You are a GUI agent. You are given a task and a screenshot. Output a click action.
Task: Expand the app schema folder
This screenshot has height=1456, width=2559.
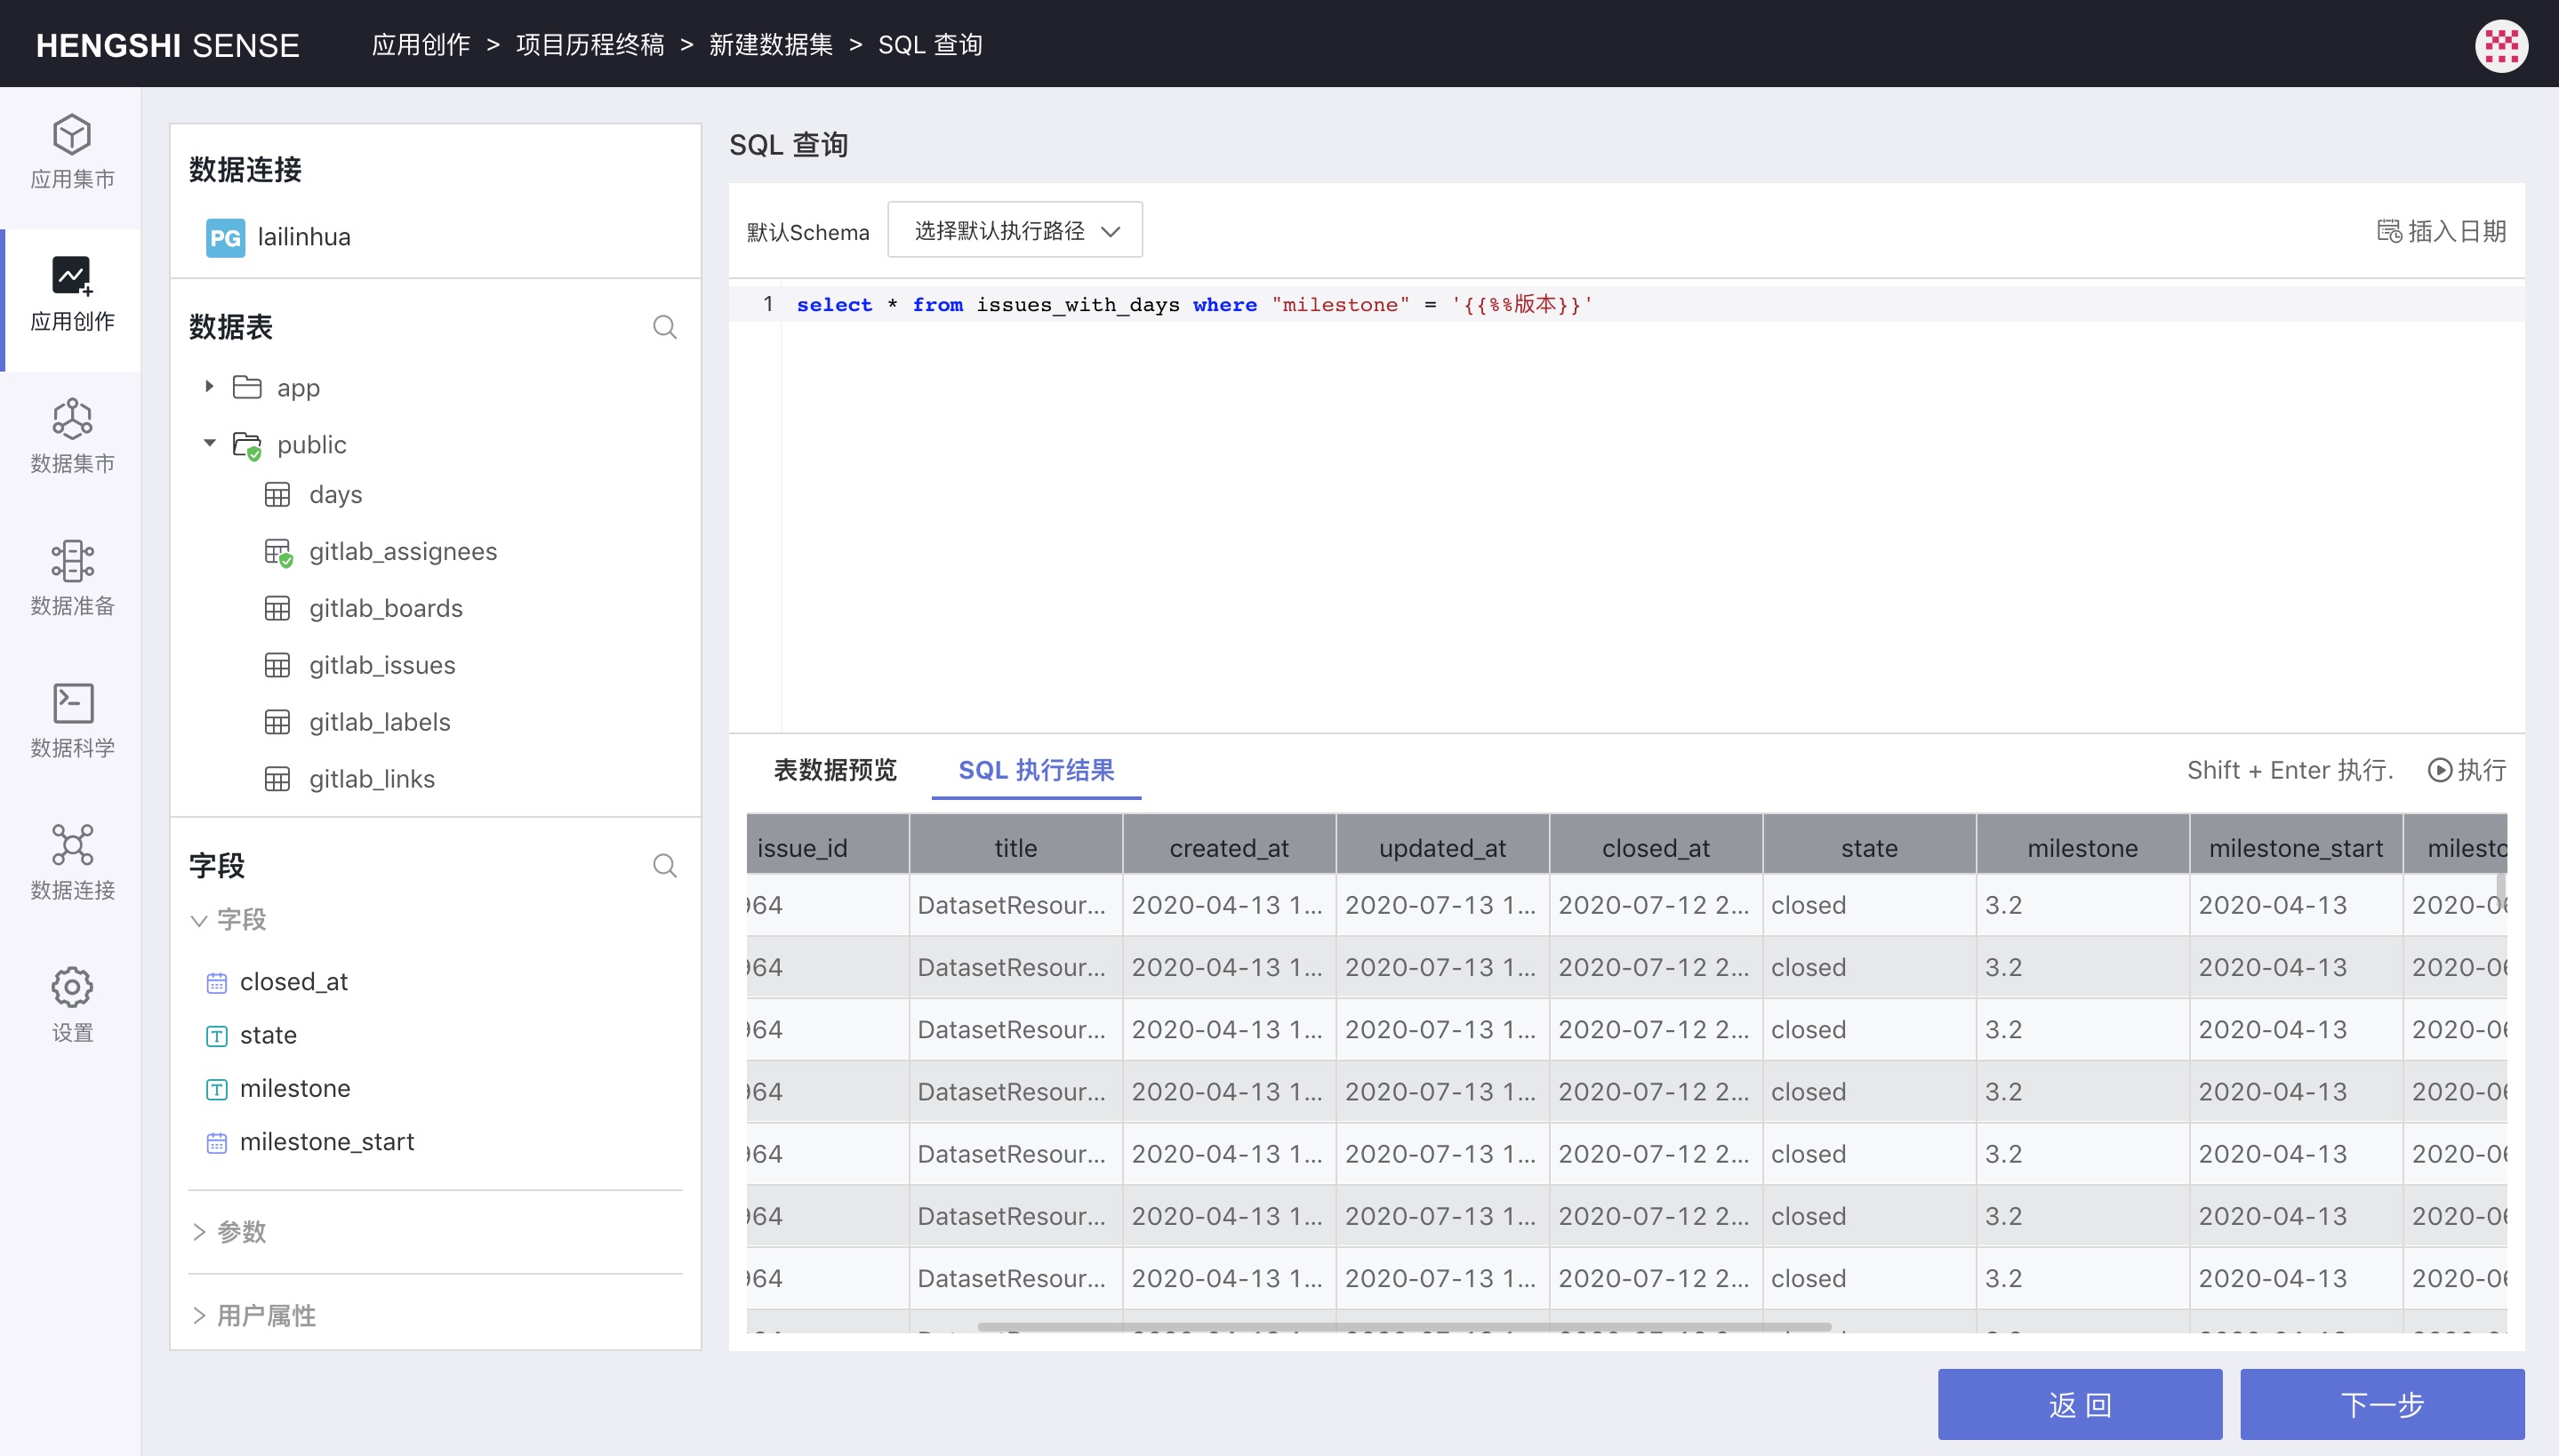point(209,386)
